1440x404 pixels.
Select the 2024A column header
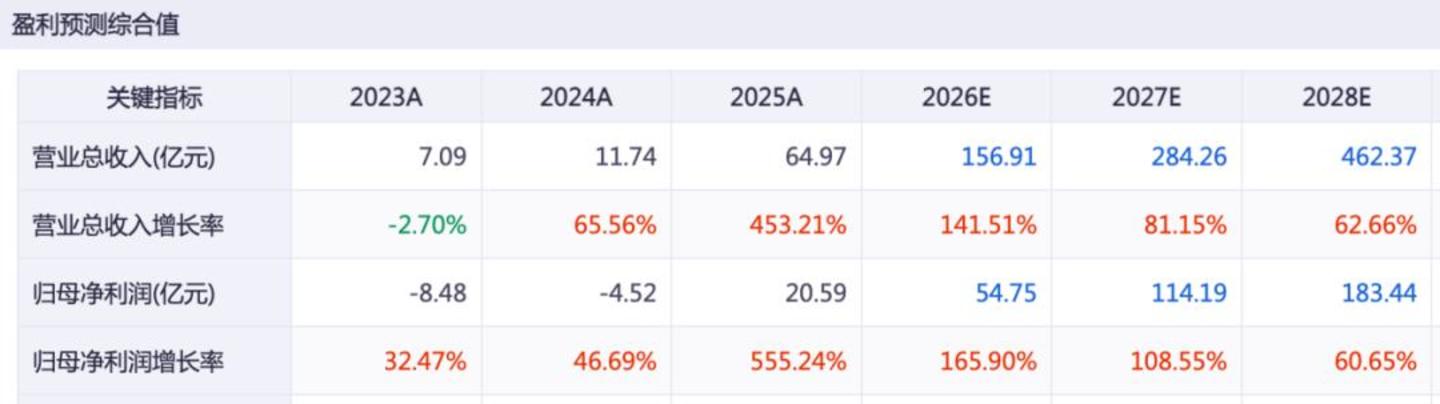pyautogui.click(x=576, y=98)
